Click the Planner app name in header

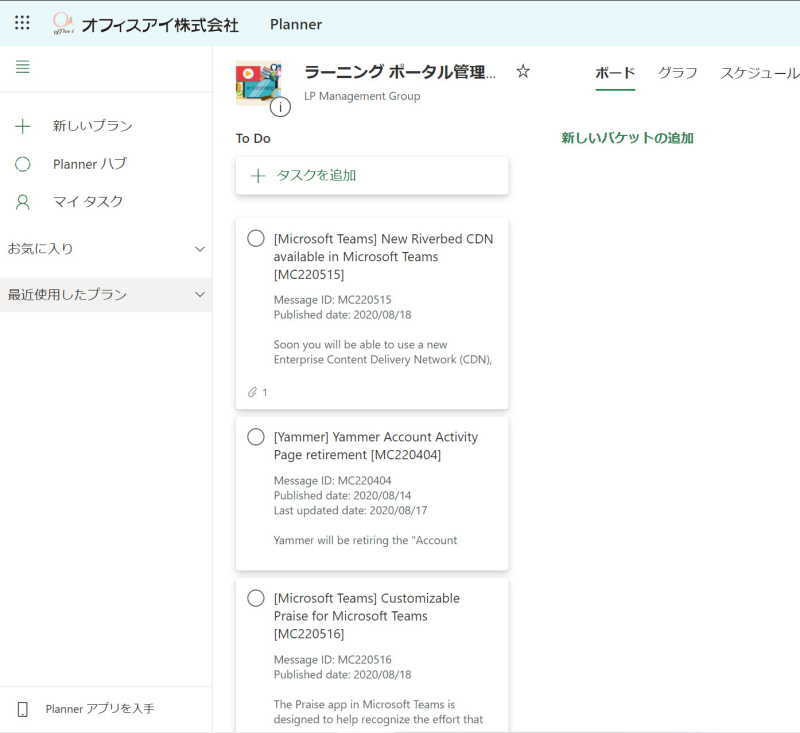click(296, 24)
